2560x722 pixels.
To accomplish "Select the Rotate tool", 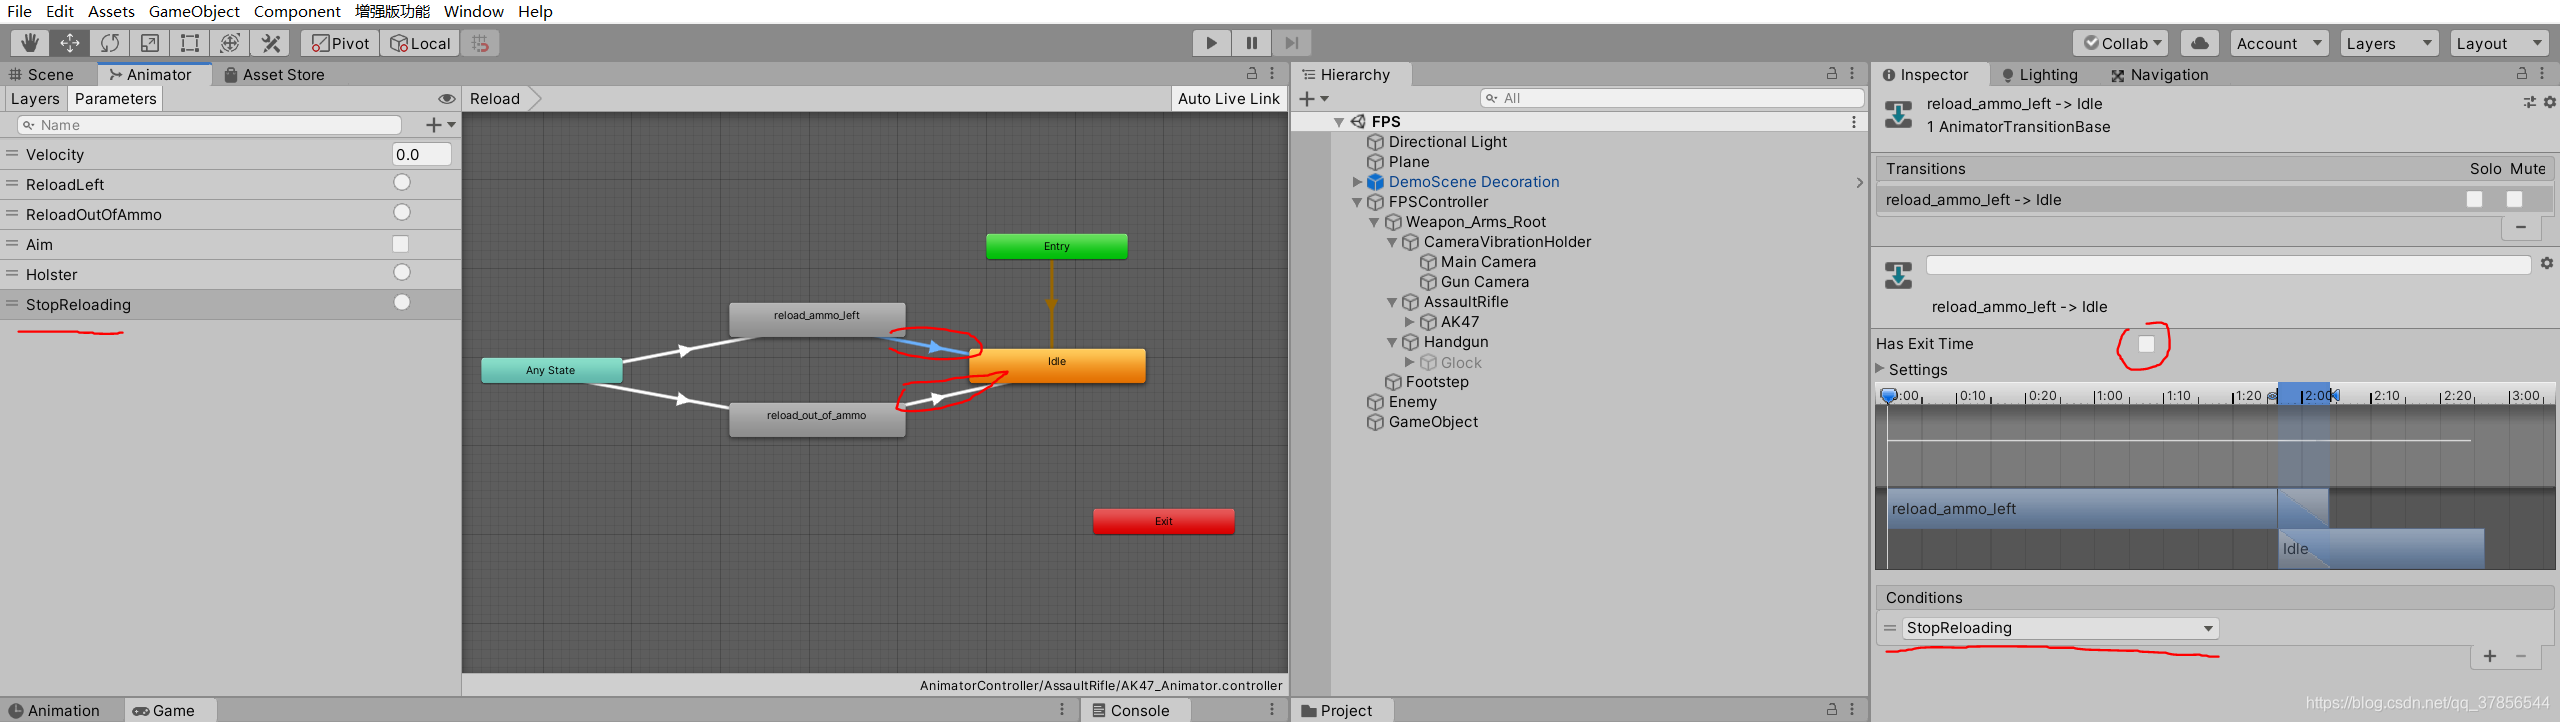I will [110, 43].
